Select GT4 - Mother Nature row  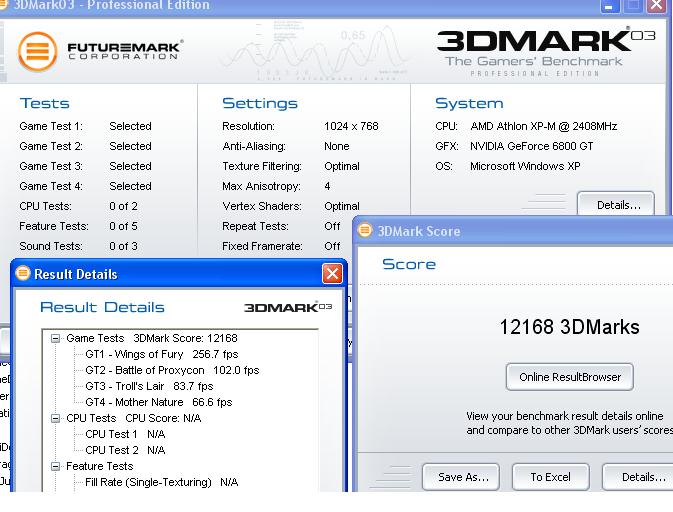158,402
